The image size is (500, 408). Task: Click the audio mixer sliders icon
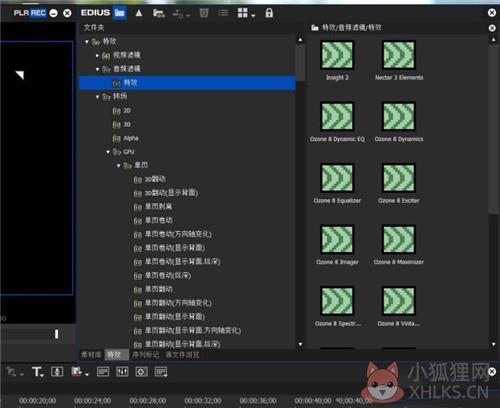pos(122,371)
